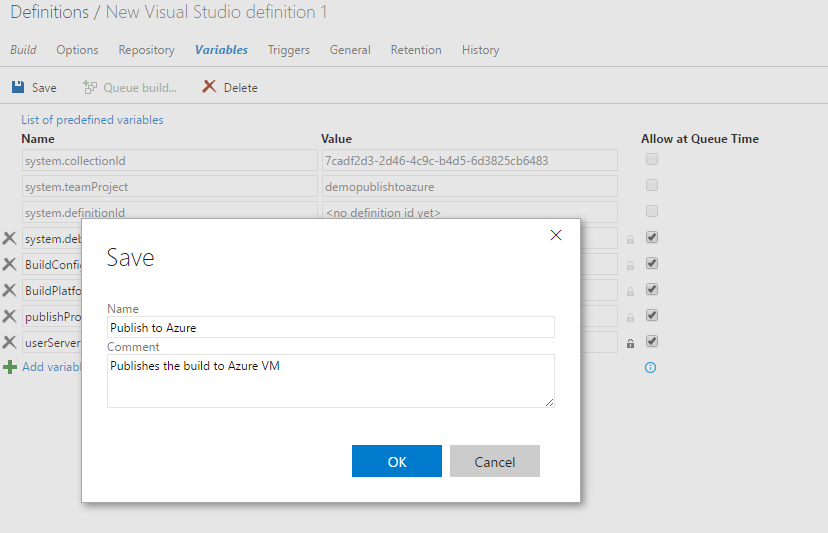Viewport: 828px width, 533px height.
Task: Click the red Delete X icon
Action: [209, 87]
